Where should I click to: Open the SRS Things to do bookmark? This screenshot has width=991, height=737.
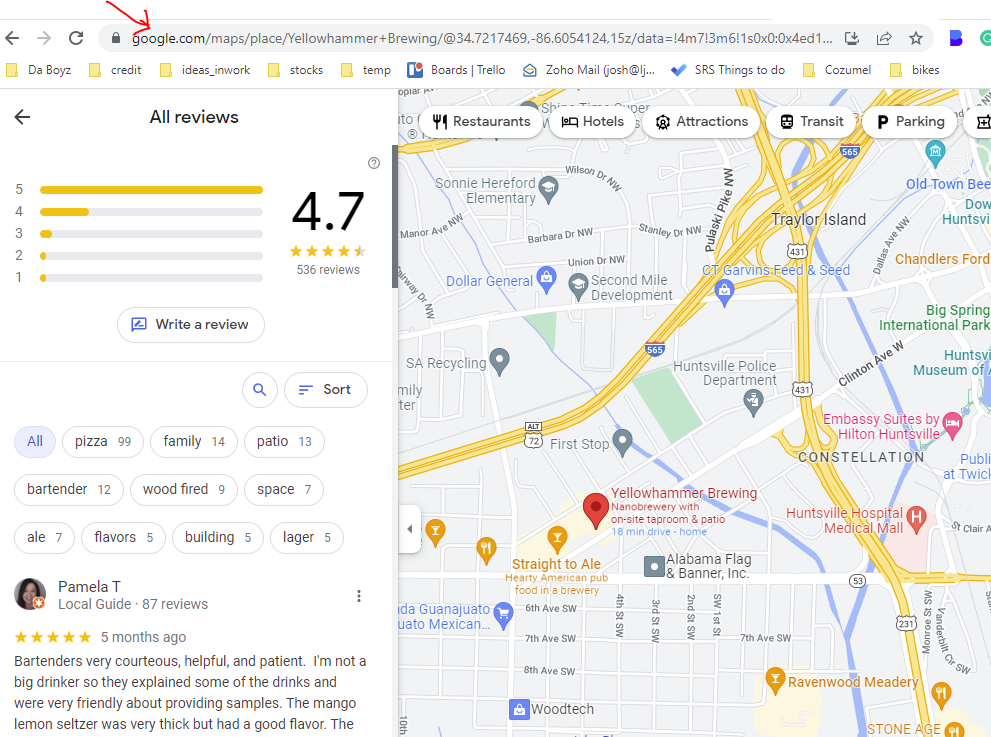[728, 70]
